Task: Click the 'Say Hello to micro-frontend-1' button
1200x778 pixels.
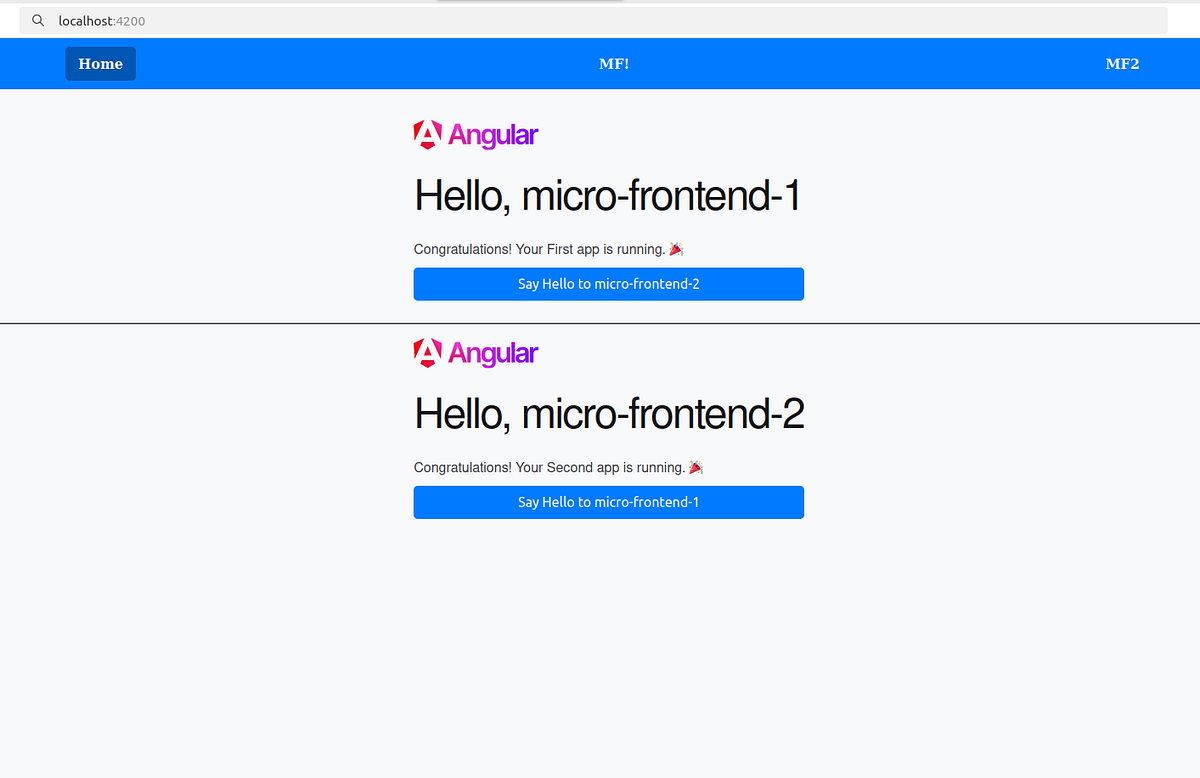Action: click(x=608, y=502)
